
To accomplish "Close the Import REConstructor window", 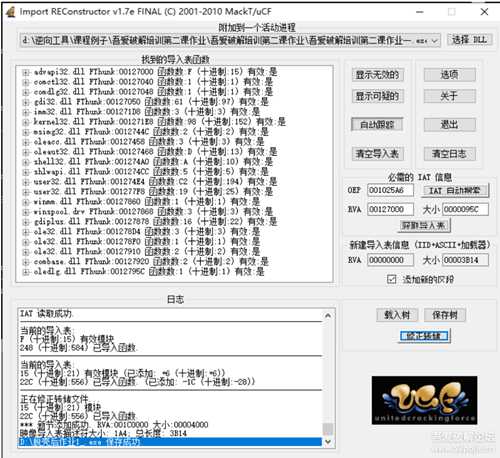I will coord(484,12).
